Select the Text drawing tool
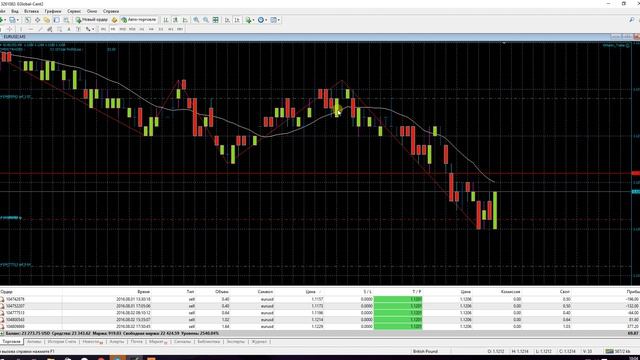This screenshot has width=640, height=360. tap(69, 29)
